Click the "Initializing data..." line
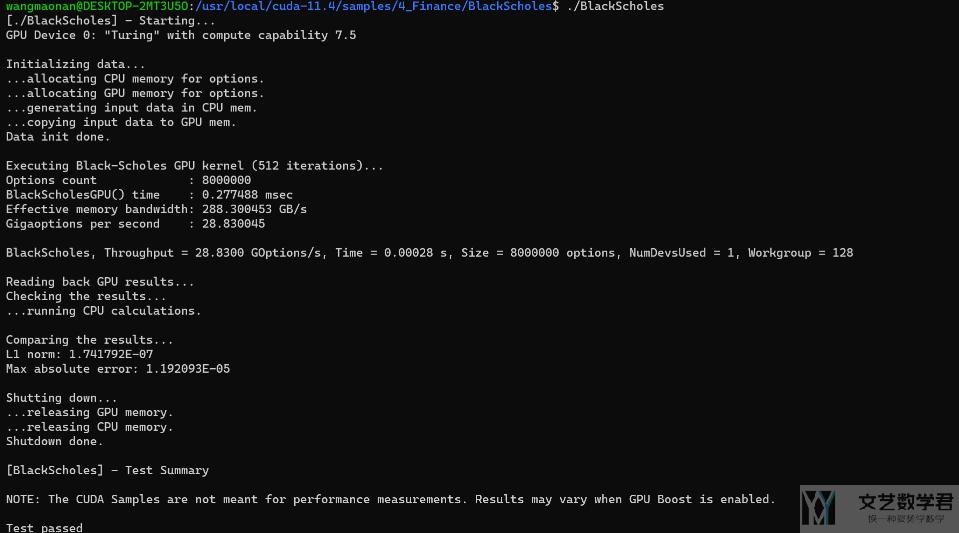 (x=75, y=64)
